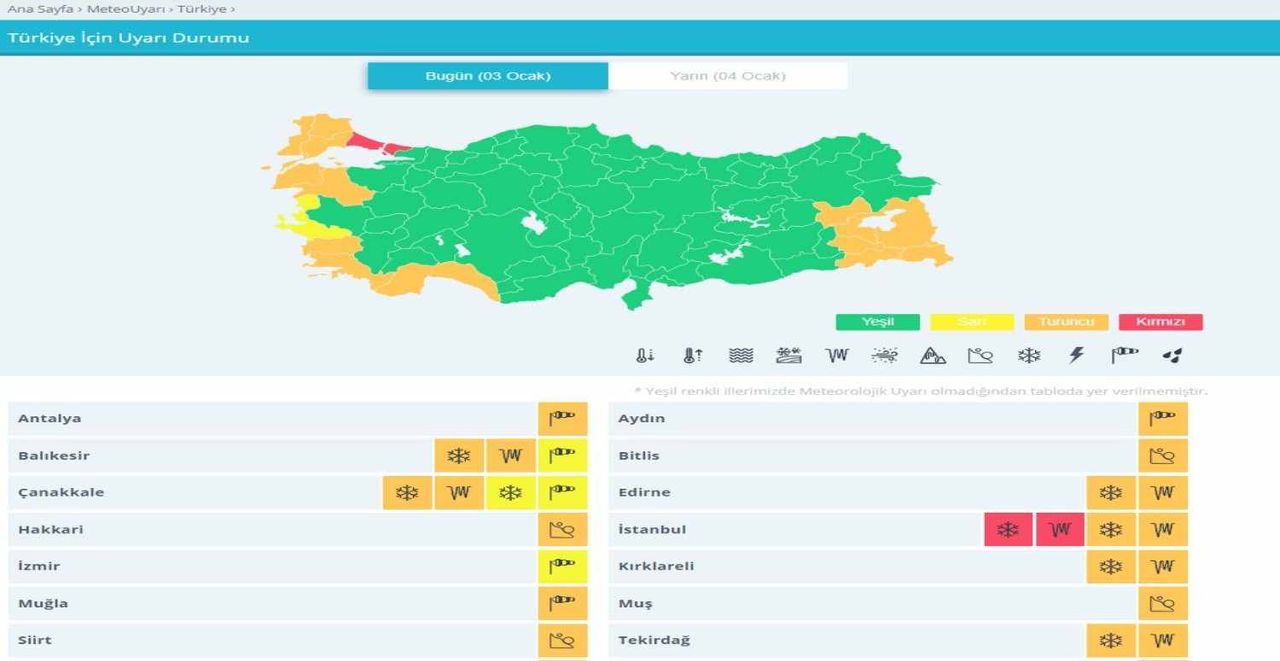Screen dimensions: 1280x661
Task: Open Muş avalanche warning icon
Action: tap(1163, 603)
